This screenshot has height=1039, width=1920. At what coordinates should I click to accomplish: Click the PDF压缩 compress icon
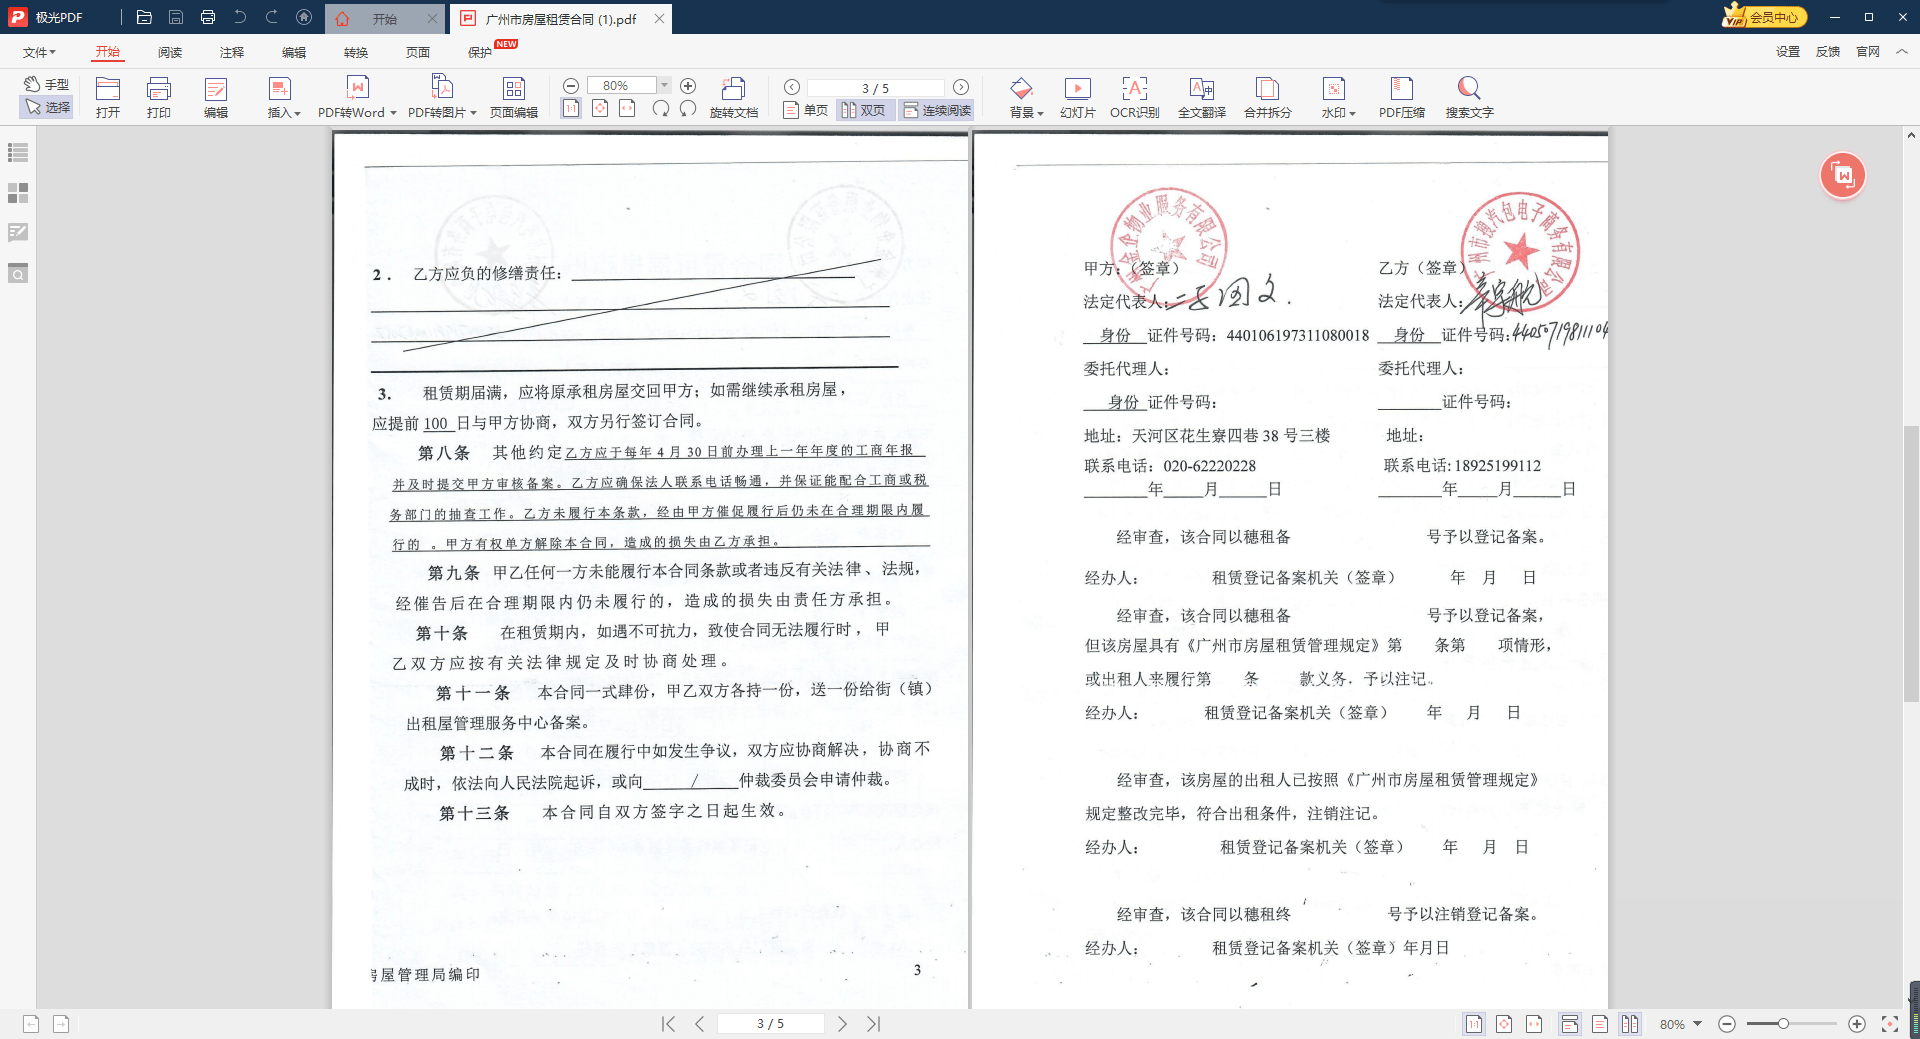1401,97
